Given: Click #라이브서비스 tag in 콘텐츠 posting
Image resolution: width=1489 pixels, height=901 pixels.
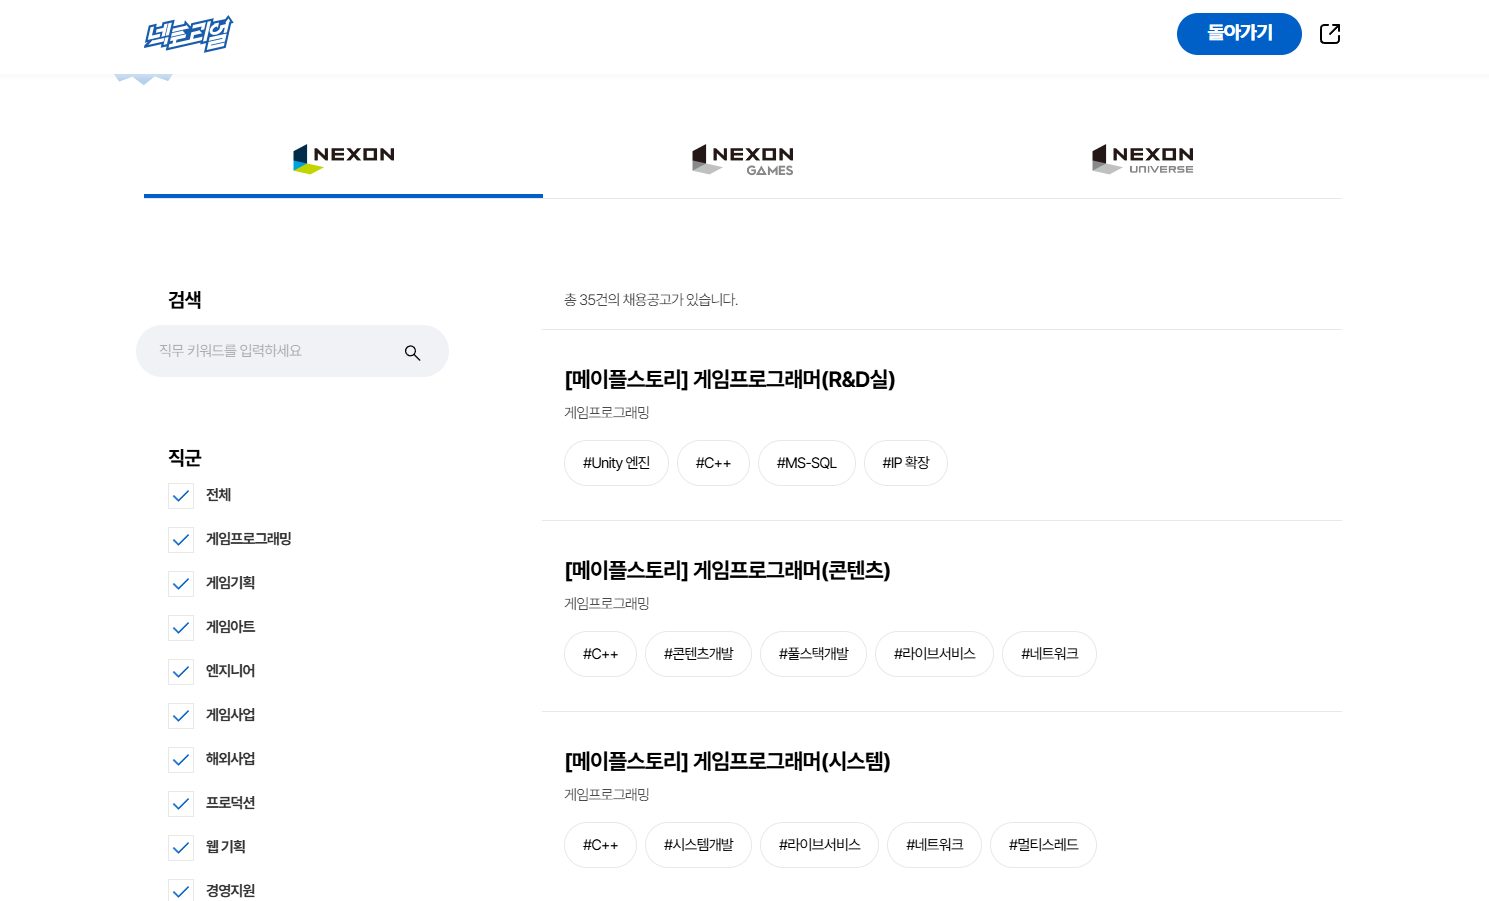Looking at the screenshot, I should coord(934,654).
